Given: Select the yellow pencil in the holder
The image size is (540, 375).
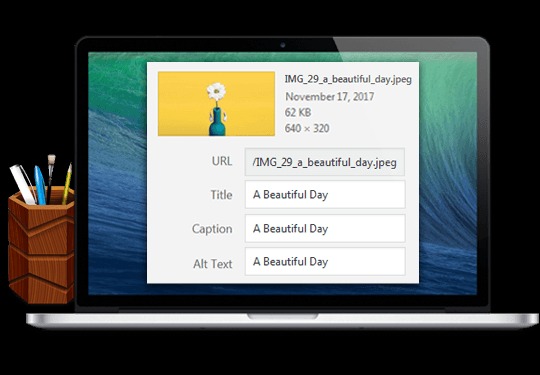Looking at the screenshot, I should coord(67,183).
